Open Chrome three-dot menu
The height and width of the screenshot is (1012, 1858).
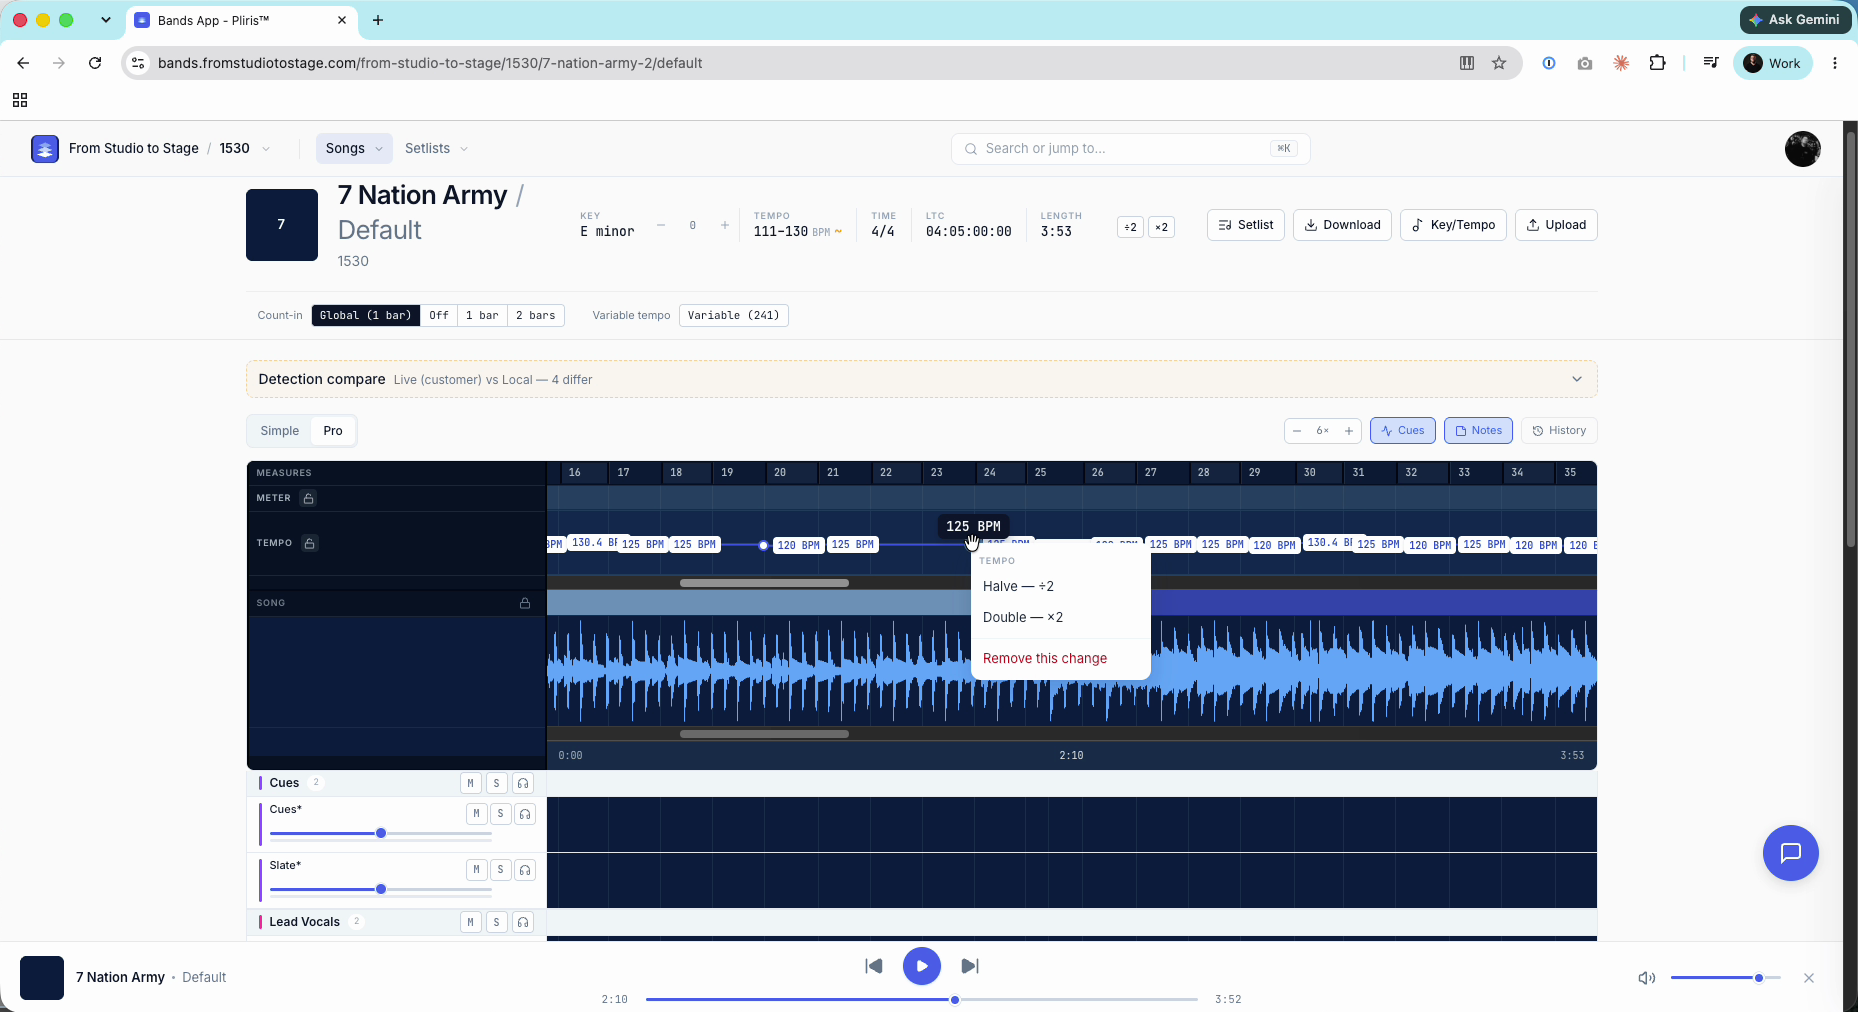(1835, 63)
